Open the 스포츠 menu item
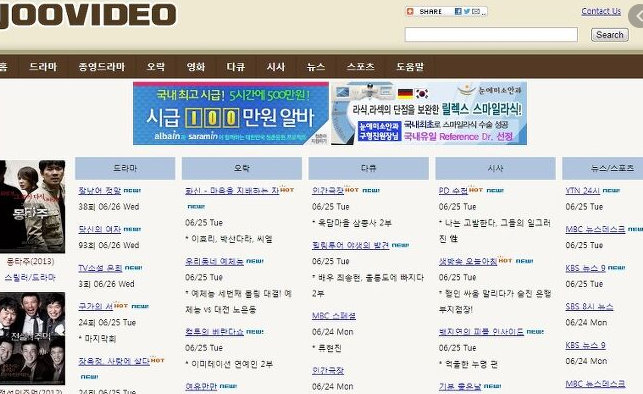643x394 pixels. [x=360, y=66]
